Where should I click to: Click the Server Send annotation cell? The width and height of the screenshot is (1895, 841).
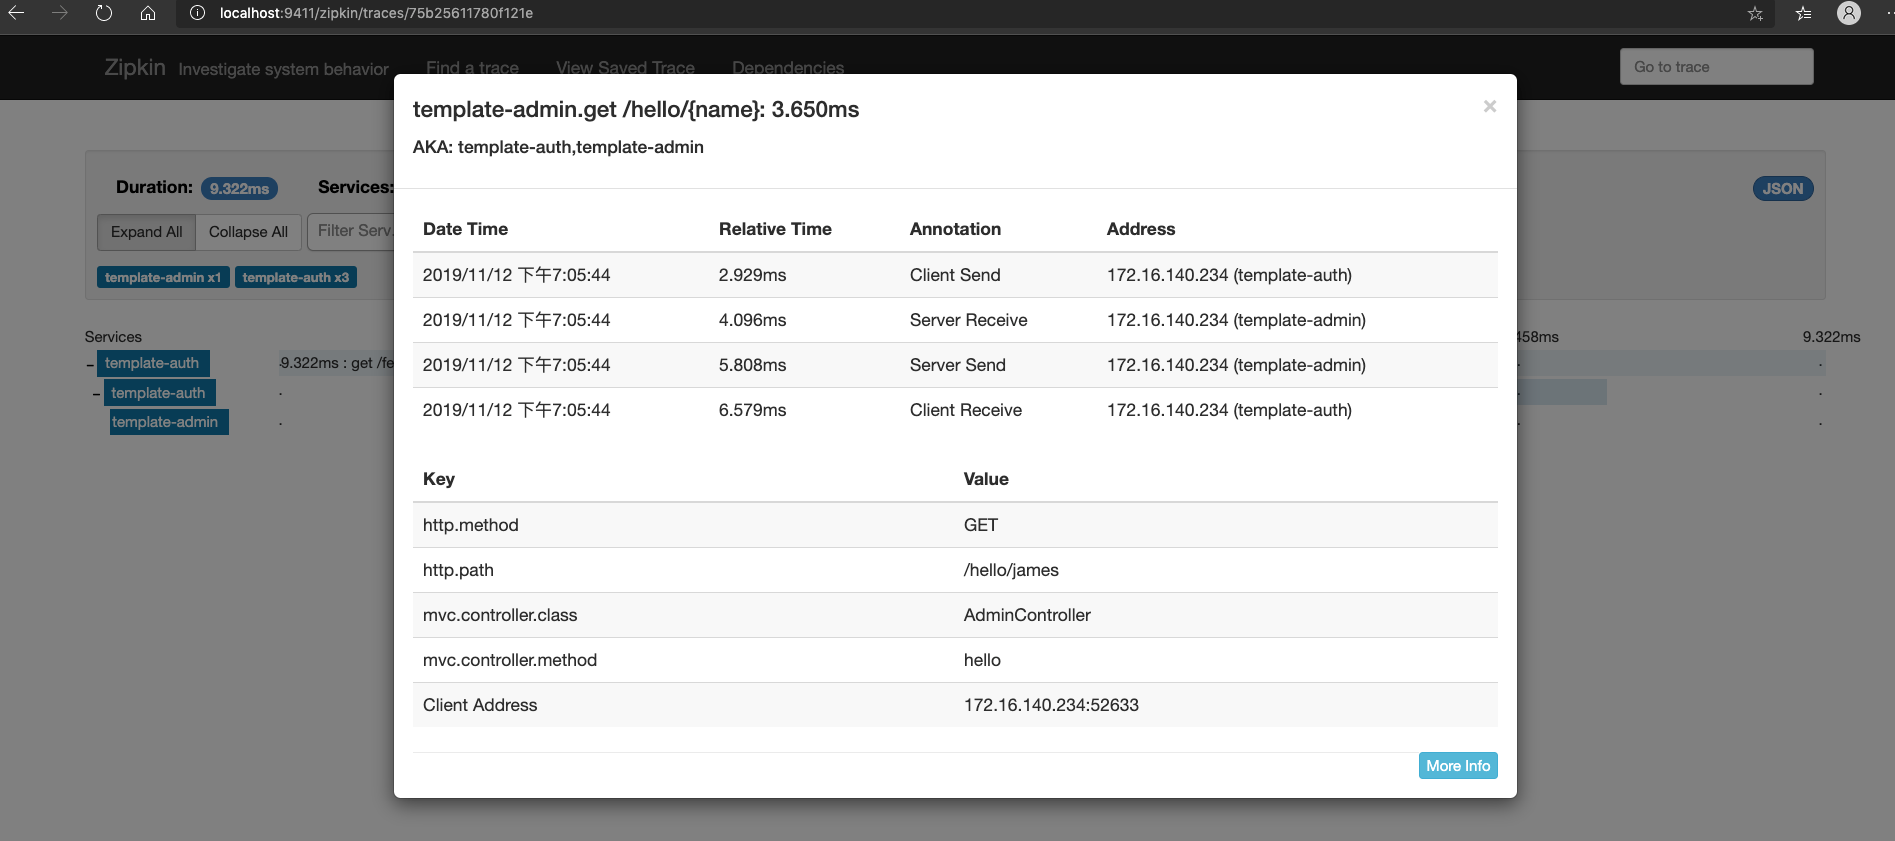pos(958,365)
